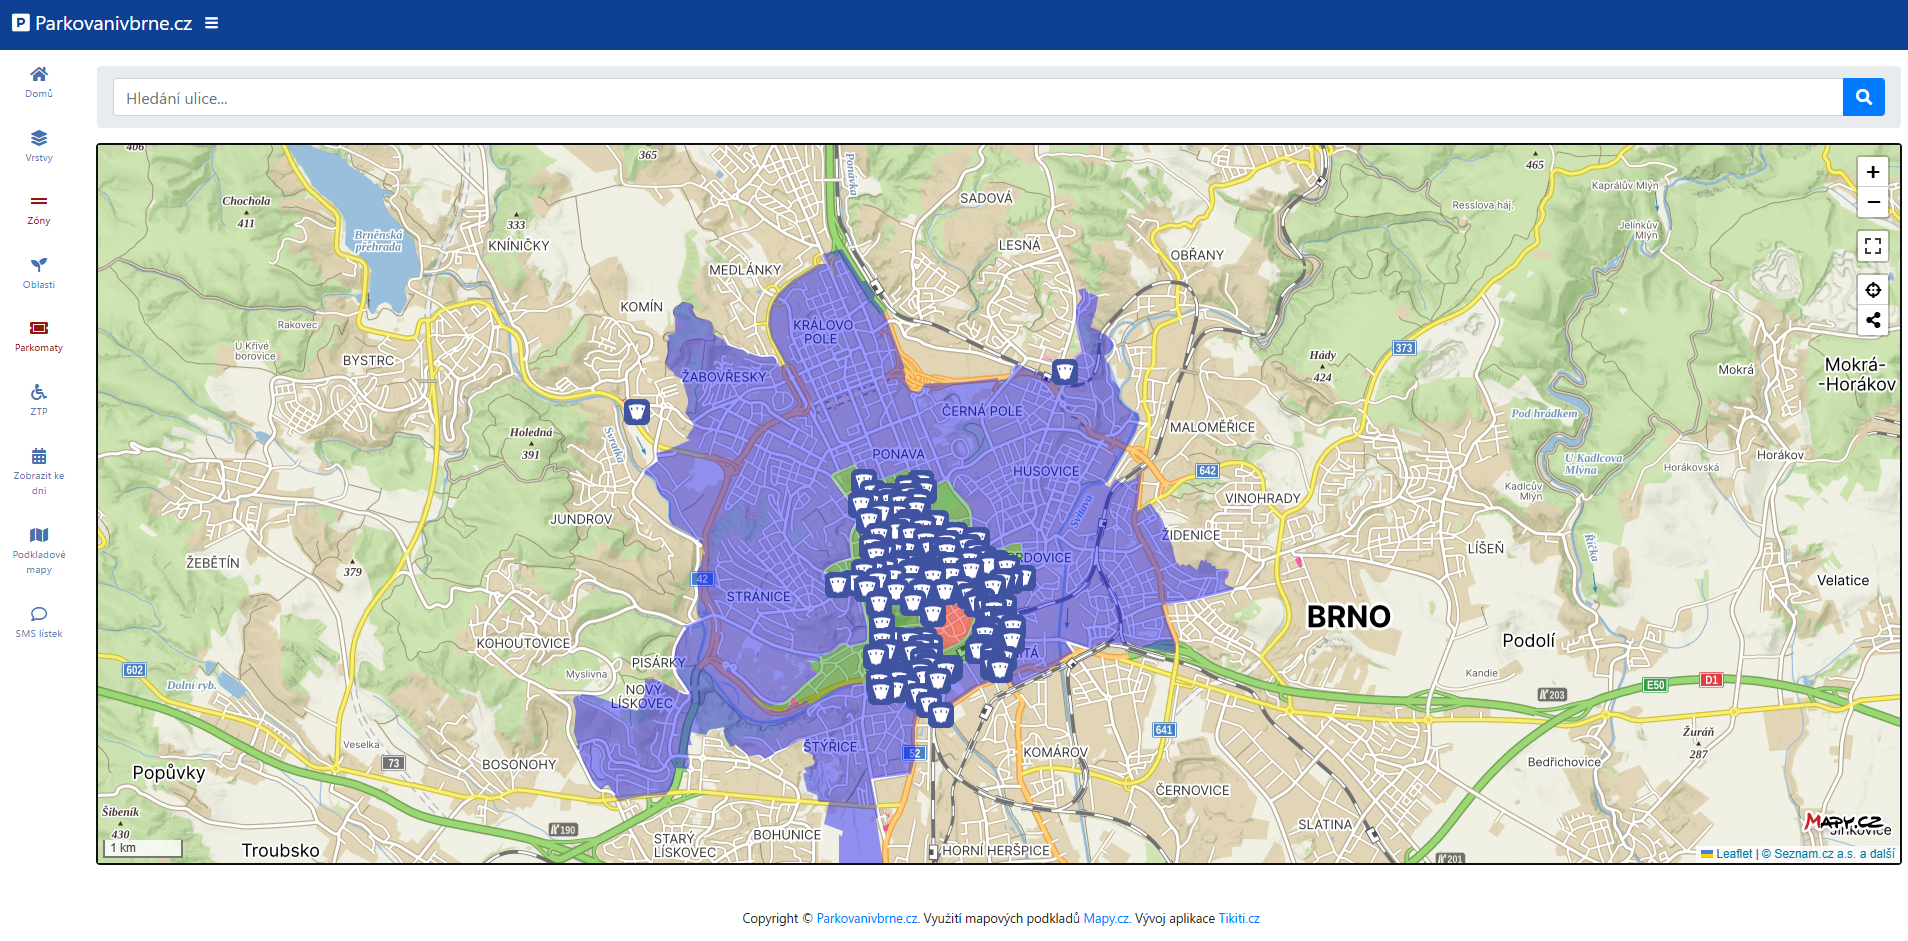This screenshot has height=941, width=1908.
Task: Click the PONAVA label on map
Action: (898, 454)
